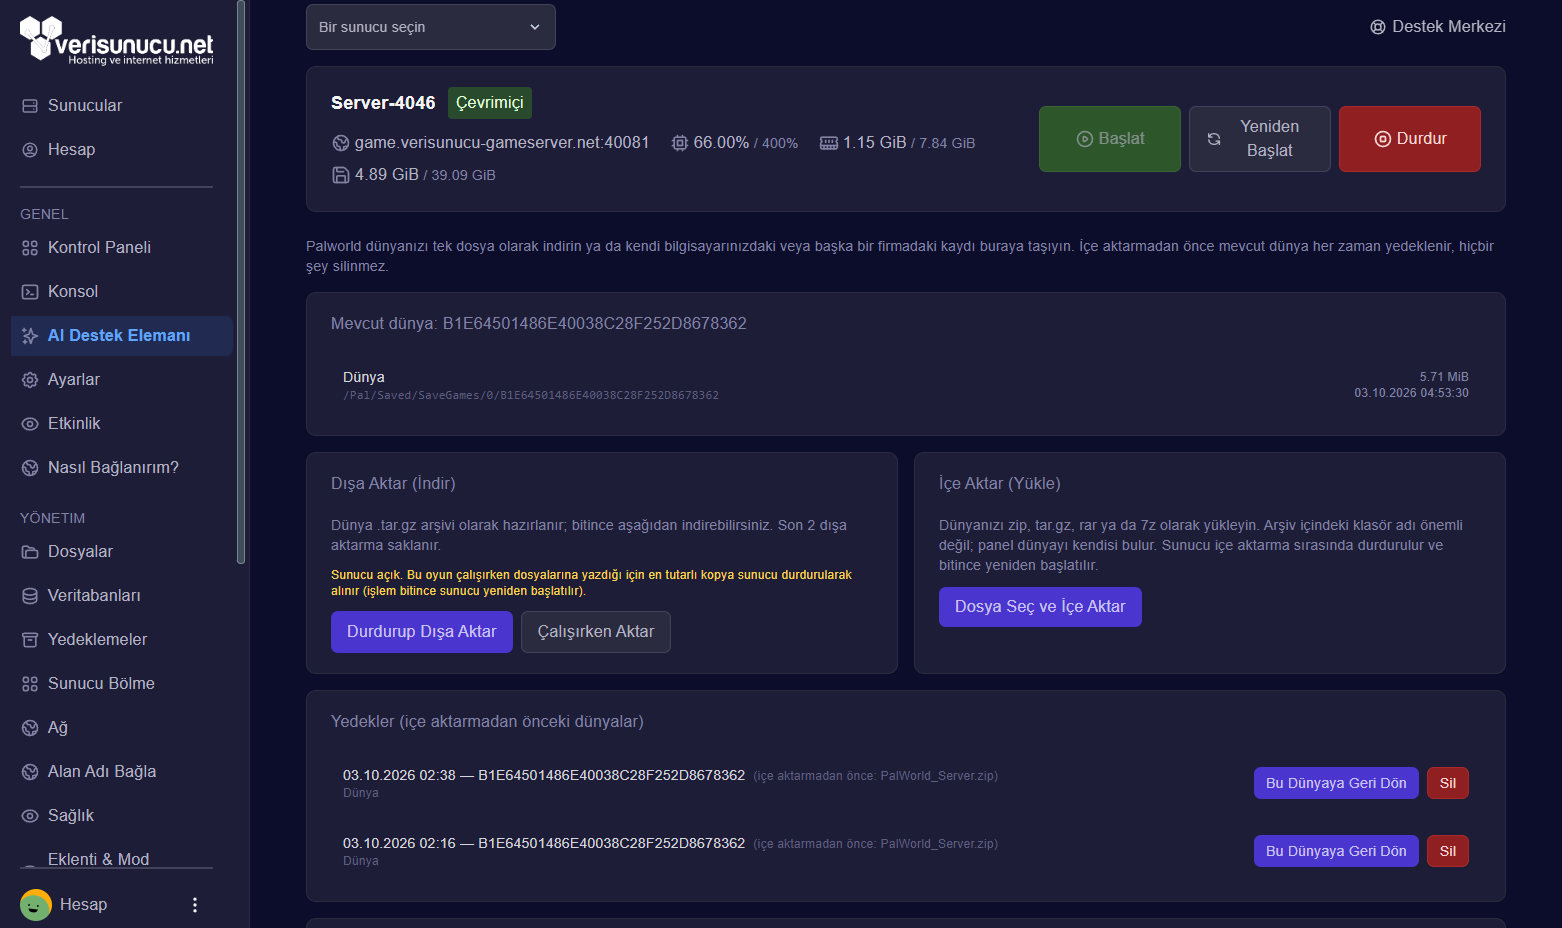Image resolution: width=1562 pixels, height=928 pixels.
Task: Click the verisunucu.net logo
Action: click(117, 40)
